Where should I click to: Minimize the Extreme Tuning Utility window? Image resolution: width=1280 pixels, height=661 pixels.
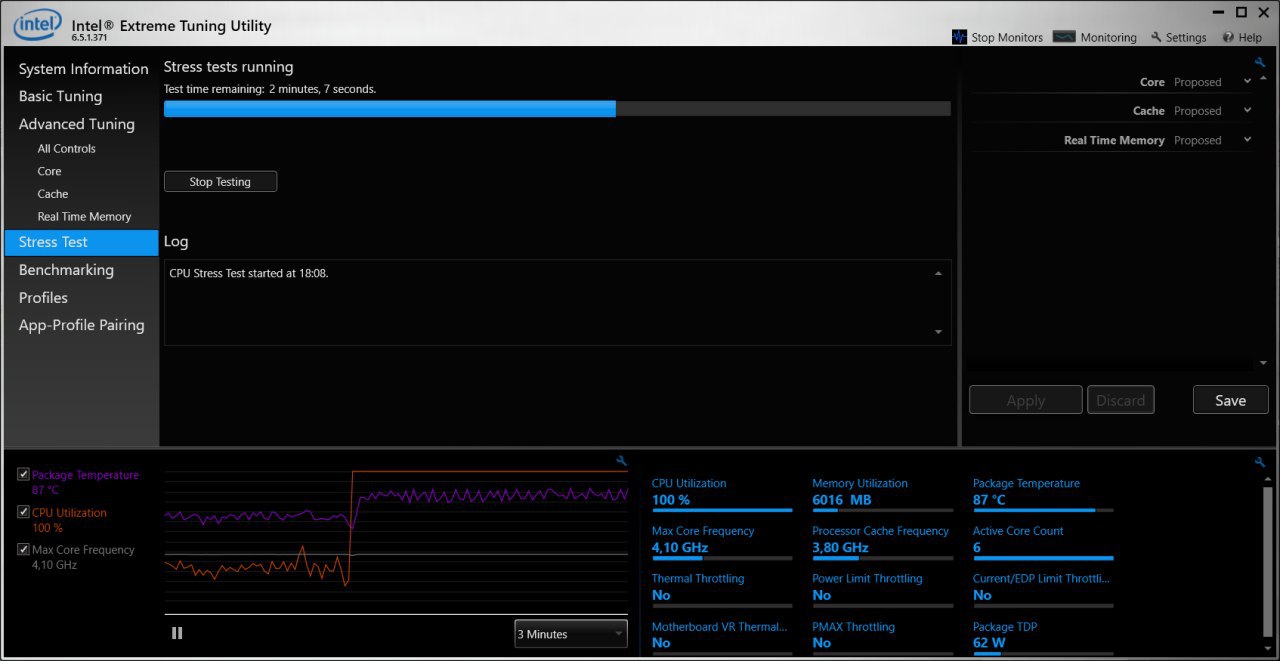pyautogui.click(x=1217, y=12)
